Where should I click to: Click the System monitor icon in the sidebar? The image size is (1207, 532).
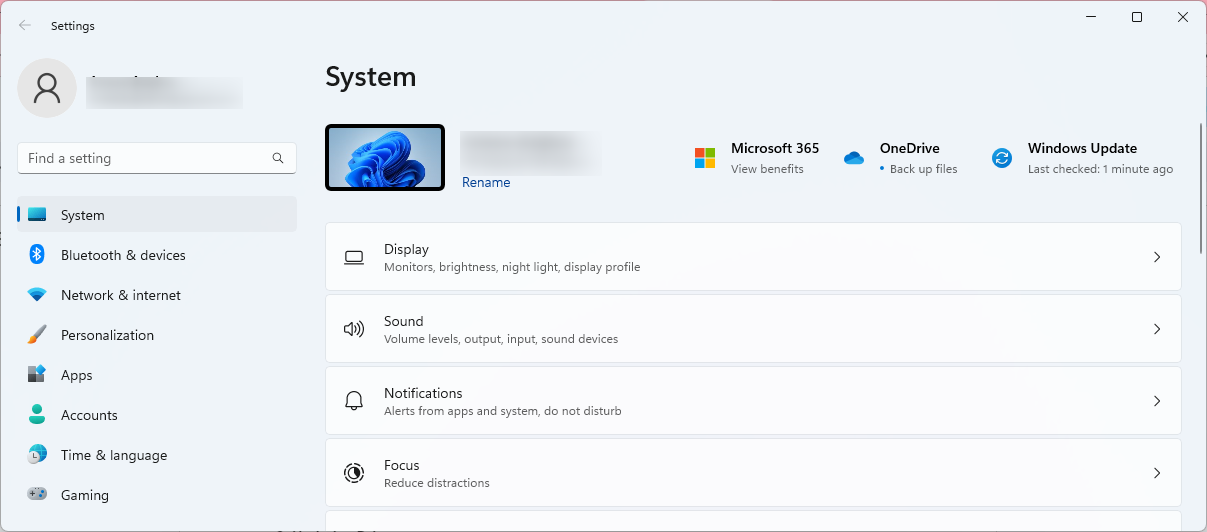click(x=37, y=215)
